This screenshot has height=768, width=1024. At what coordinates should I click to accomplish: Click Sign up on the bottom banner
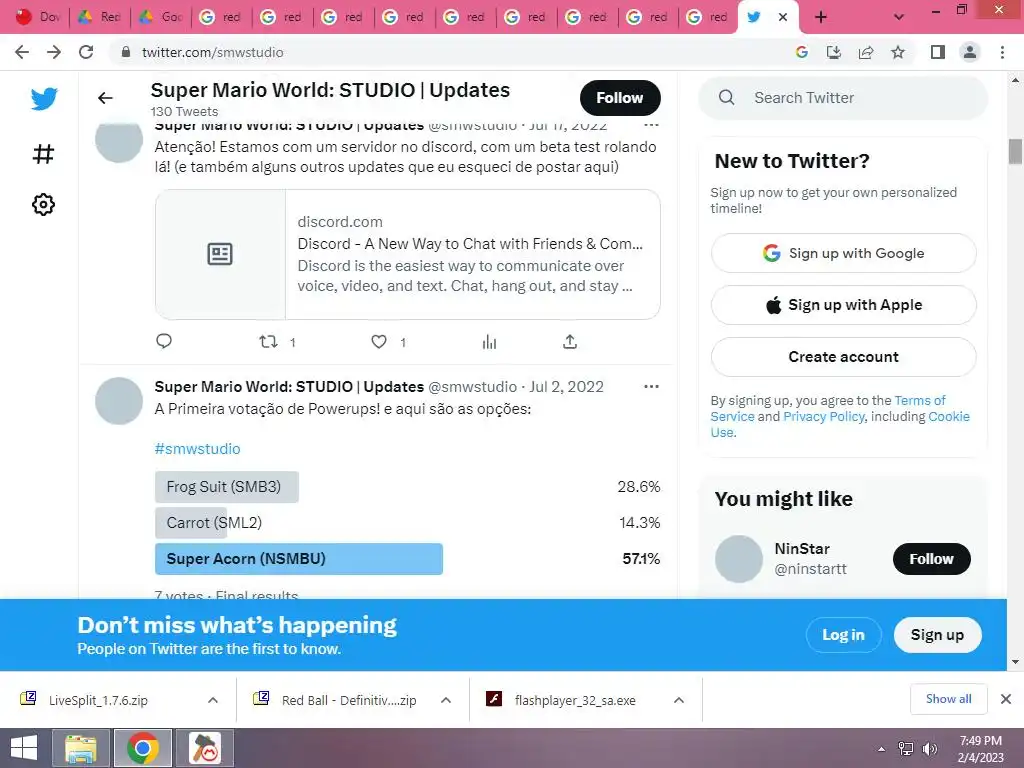pyautogui.click(x=937, y=635)
